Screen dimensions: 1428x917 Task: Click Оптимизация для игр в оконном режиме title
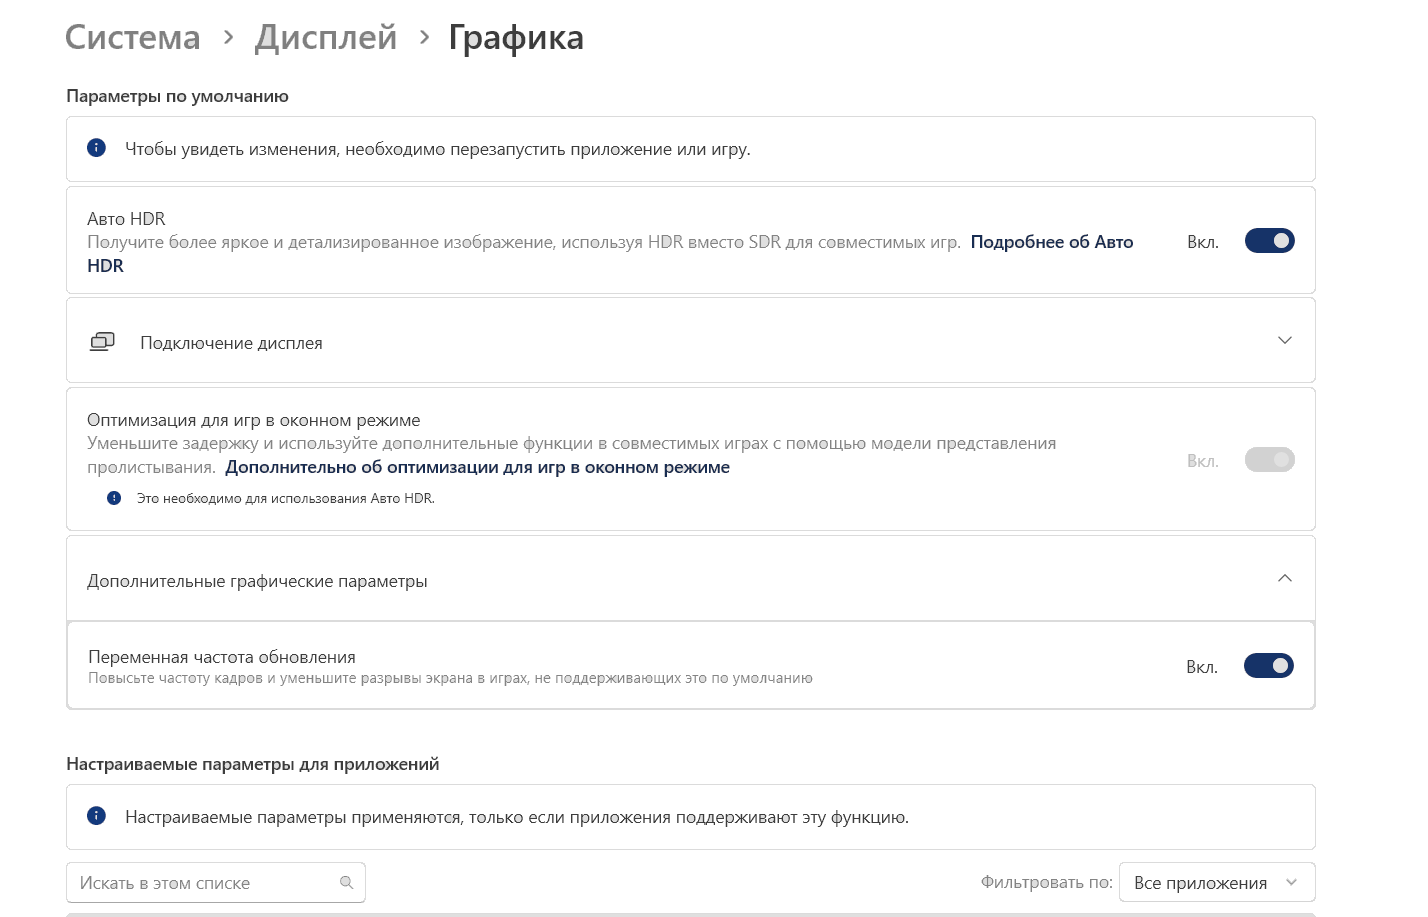coord(254,420)
